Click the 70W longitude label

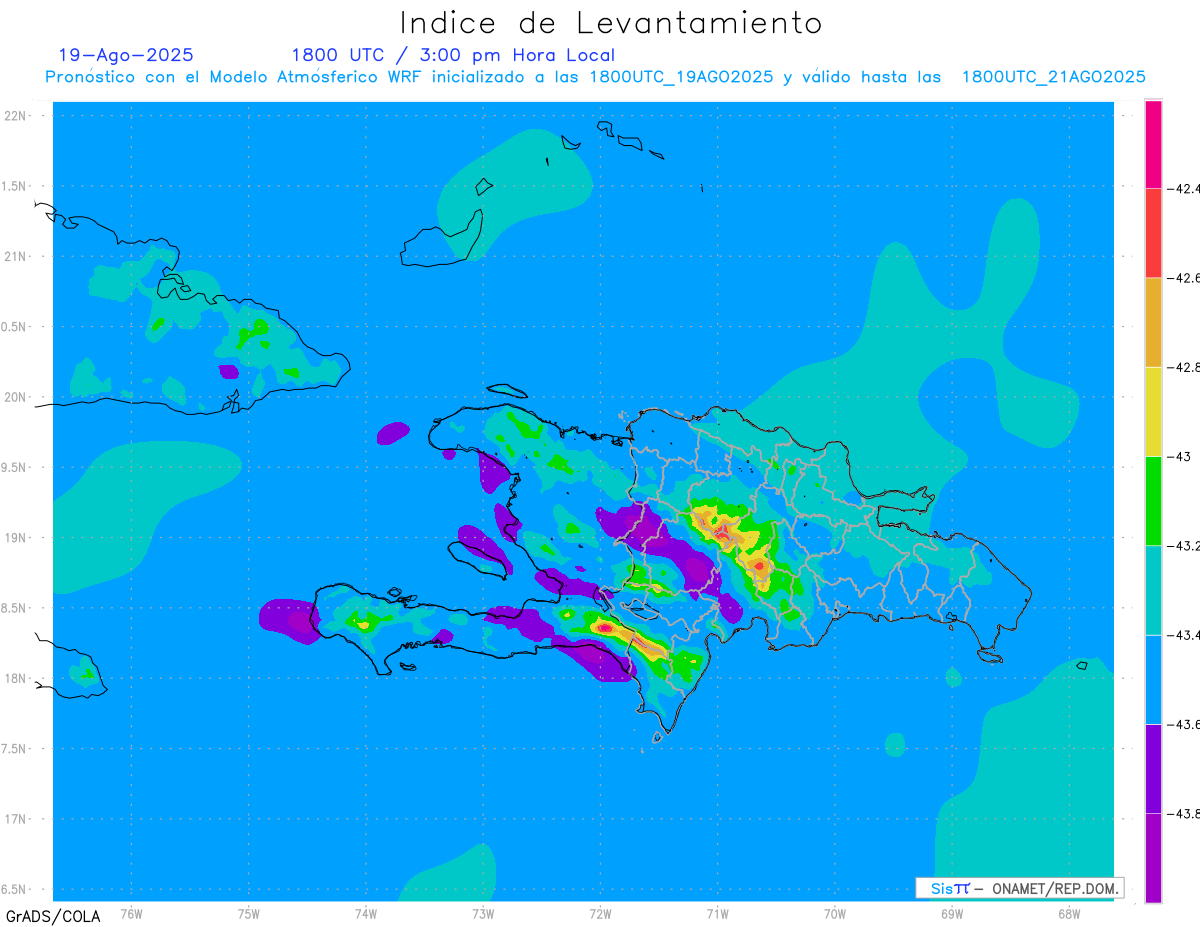[834, 913]
